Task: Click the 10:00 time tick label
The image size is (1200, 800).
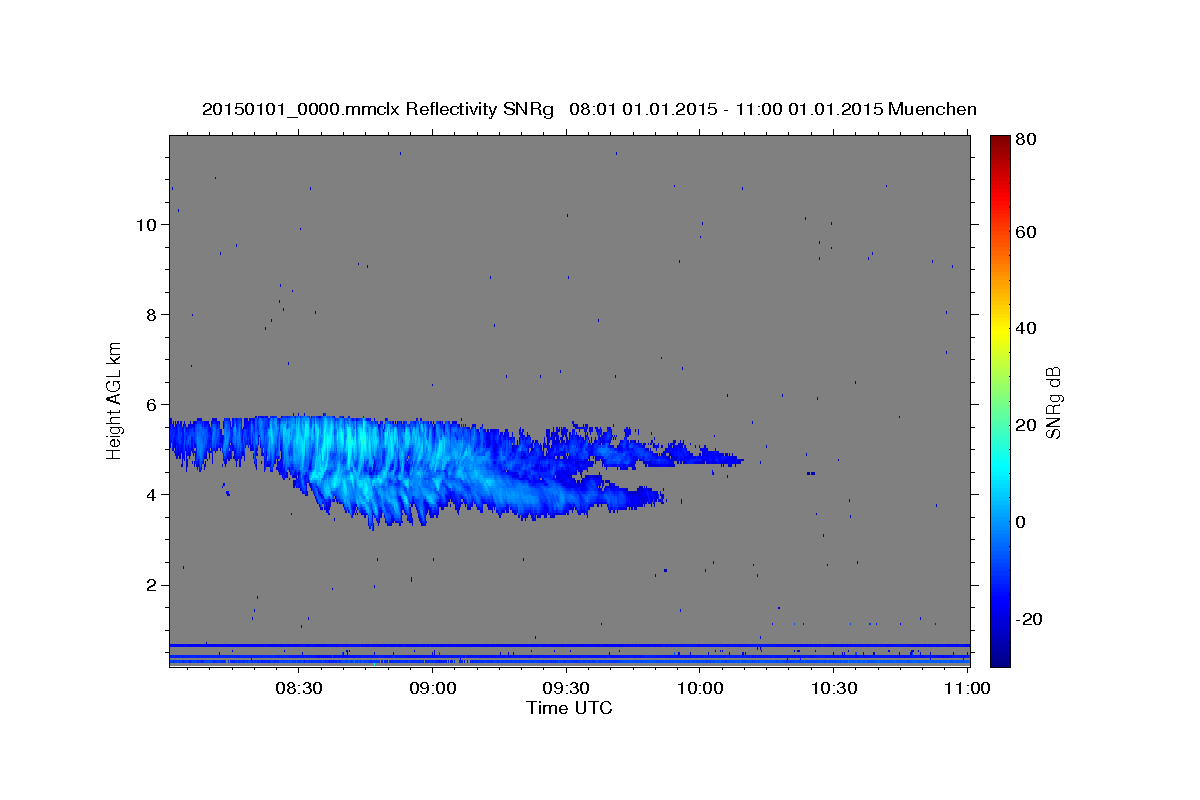Action: [x=700, y=688]
